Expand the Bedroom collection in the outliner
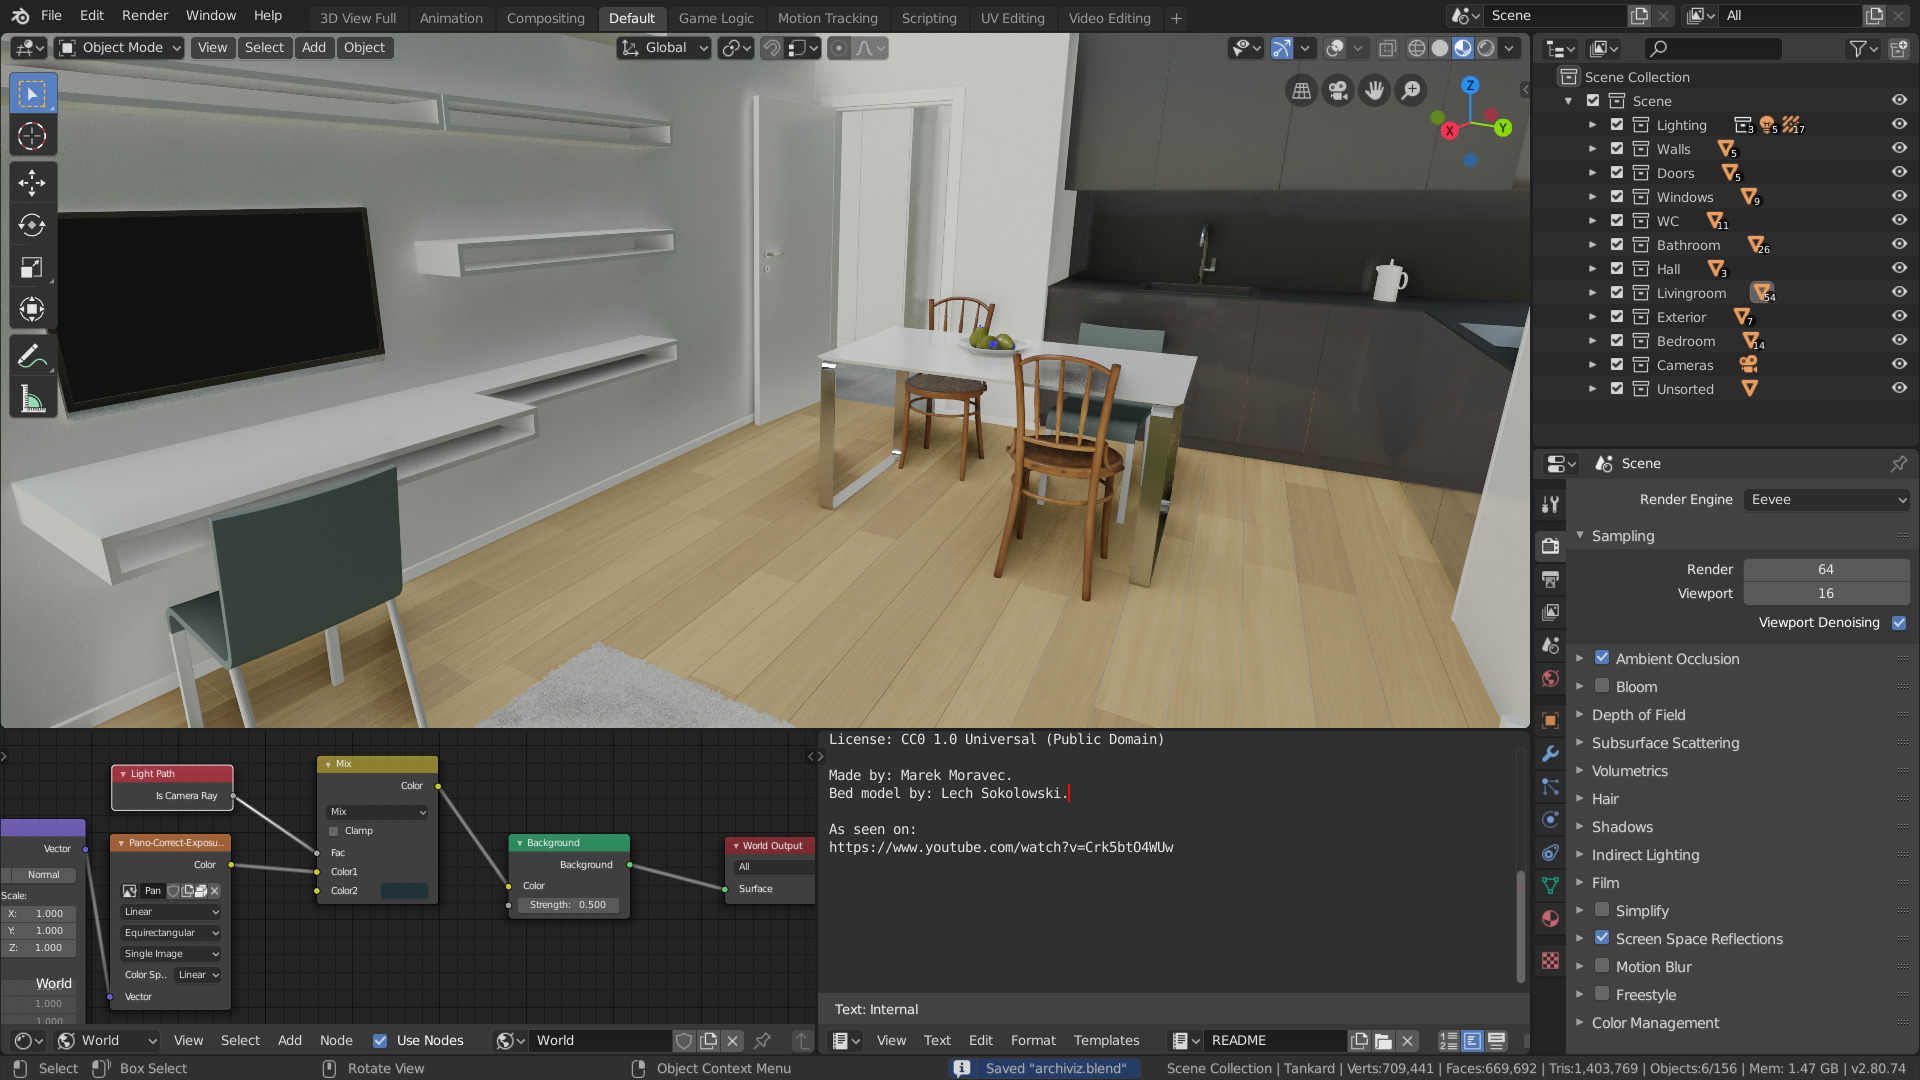 (1592, 340)
